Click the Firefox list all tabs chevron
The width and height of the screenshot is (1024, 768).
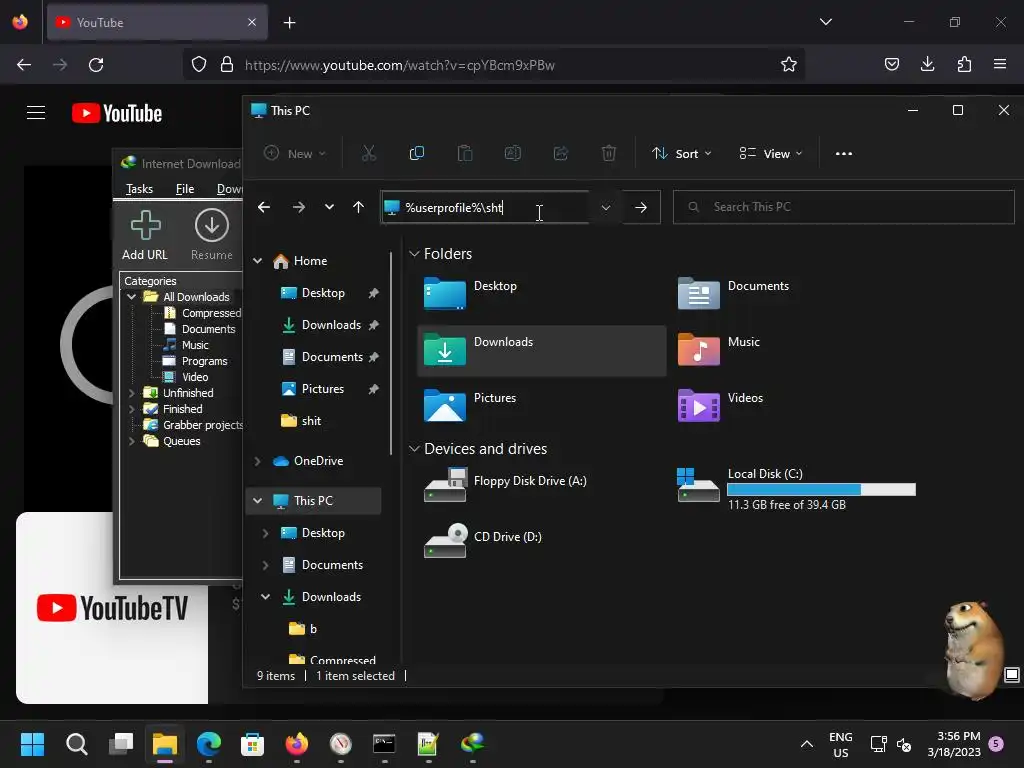coord(825,22)
